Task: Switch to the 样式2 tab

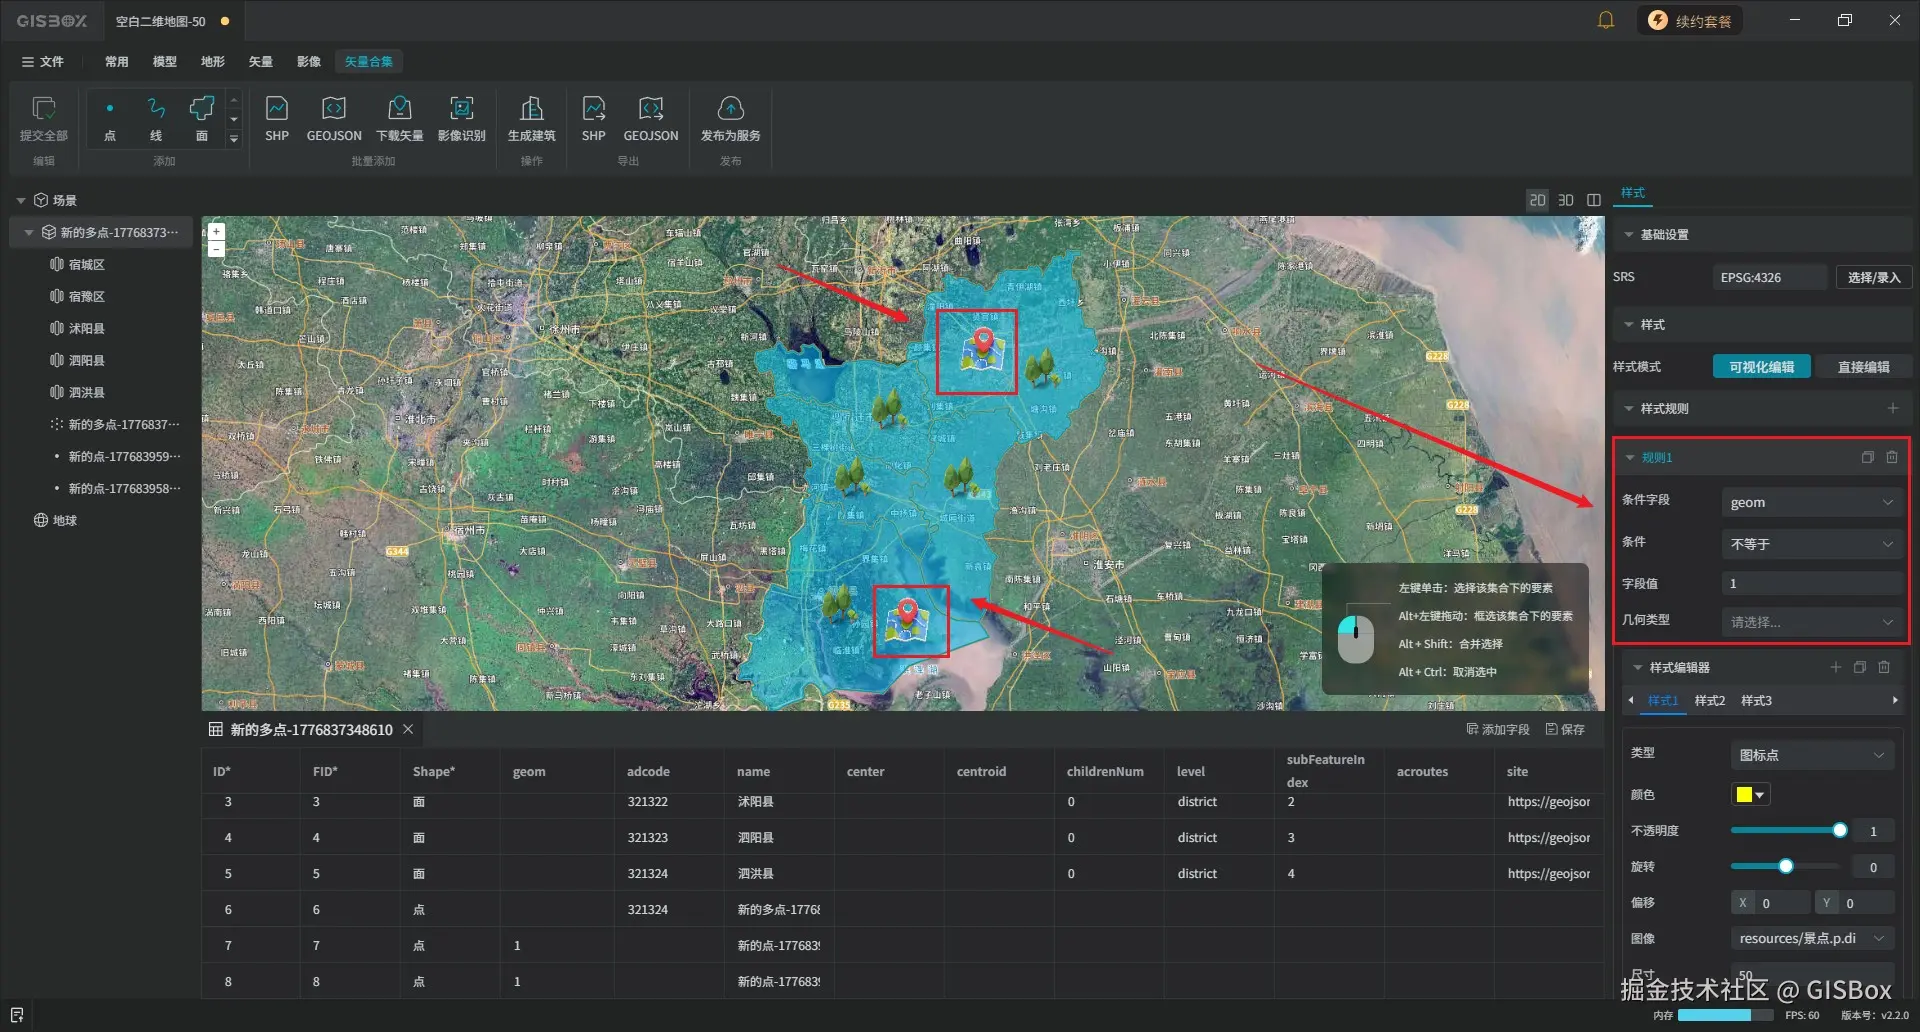Action: [x=1709, y=700]
